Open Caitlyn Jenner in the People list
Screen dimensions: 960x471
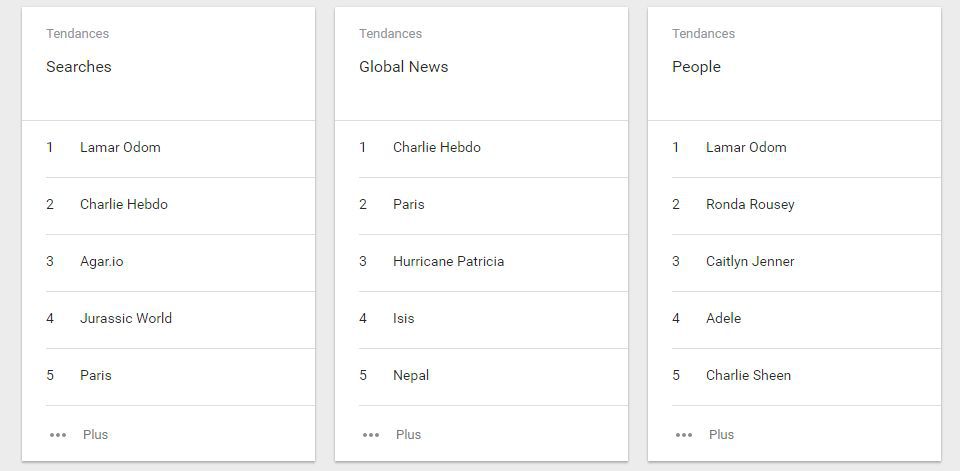coord(750,262)
